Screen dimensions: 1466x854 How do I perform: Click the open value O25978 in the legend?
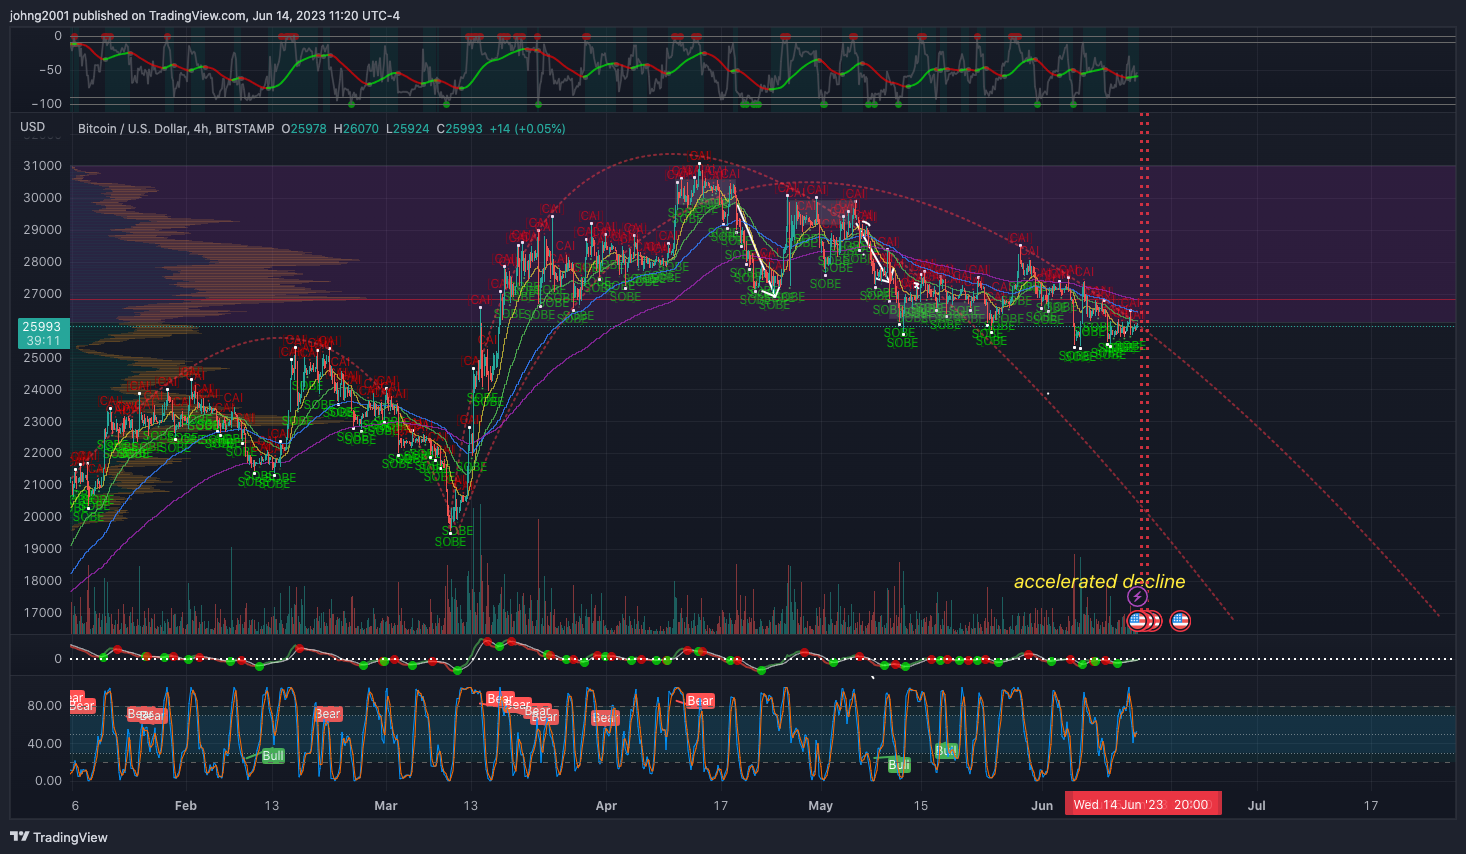[304, 129]
